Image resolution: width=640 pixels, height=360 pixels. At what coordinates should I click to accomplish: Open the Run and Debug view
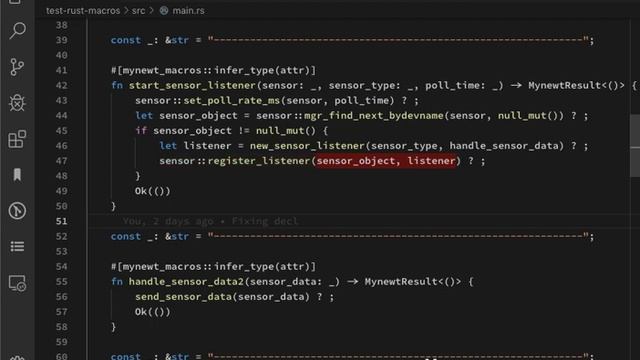(17, 103)
